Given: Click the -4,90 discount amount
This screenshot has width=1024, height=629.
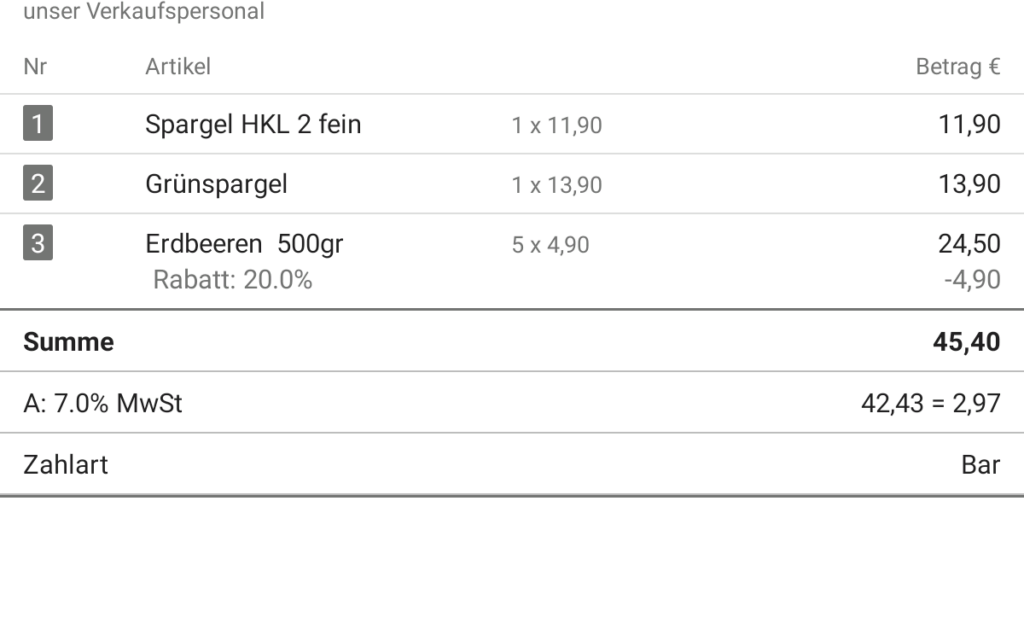Looking at the screenshot, I should pyautogui.click(x=971, y=280).
